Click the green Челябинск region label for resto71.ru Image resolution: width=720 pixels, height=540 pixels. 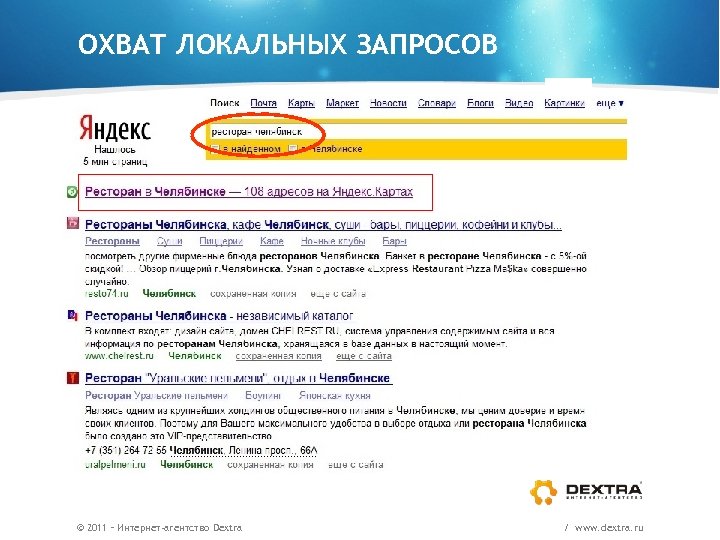[x=169, y=293]
